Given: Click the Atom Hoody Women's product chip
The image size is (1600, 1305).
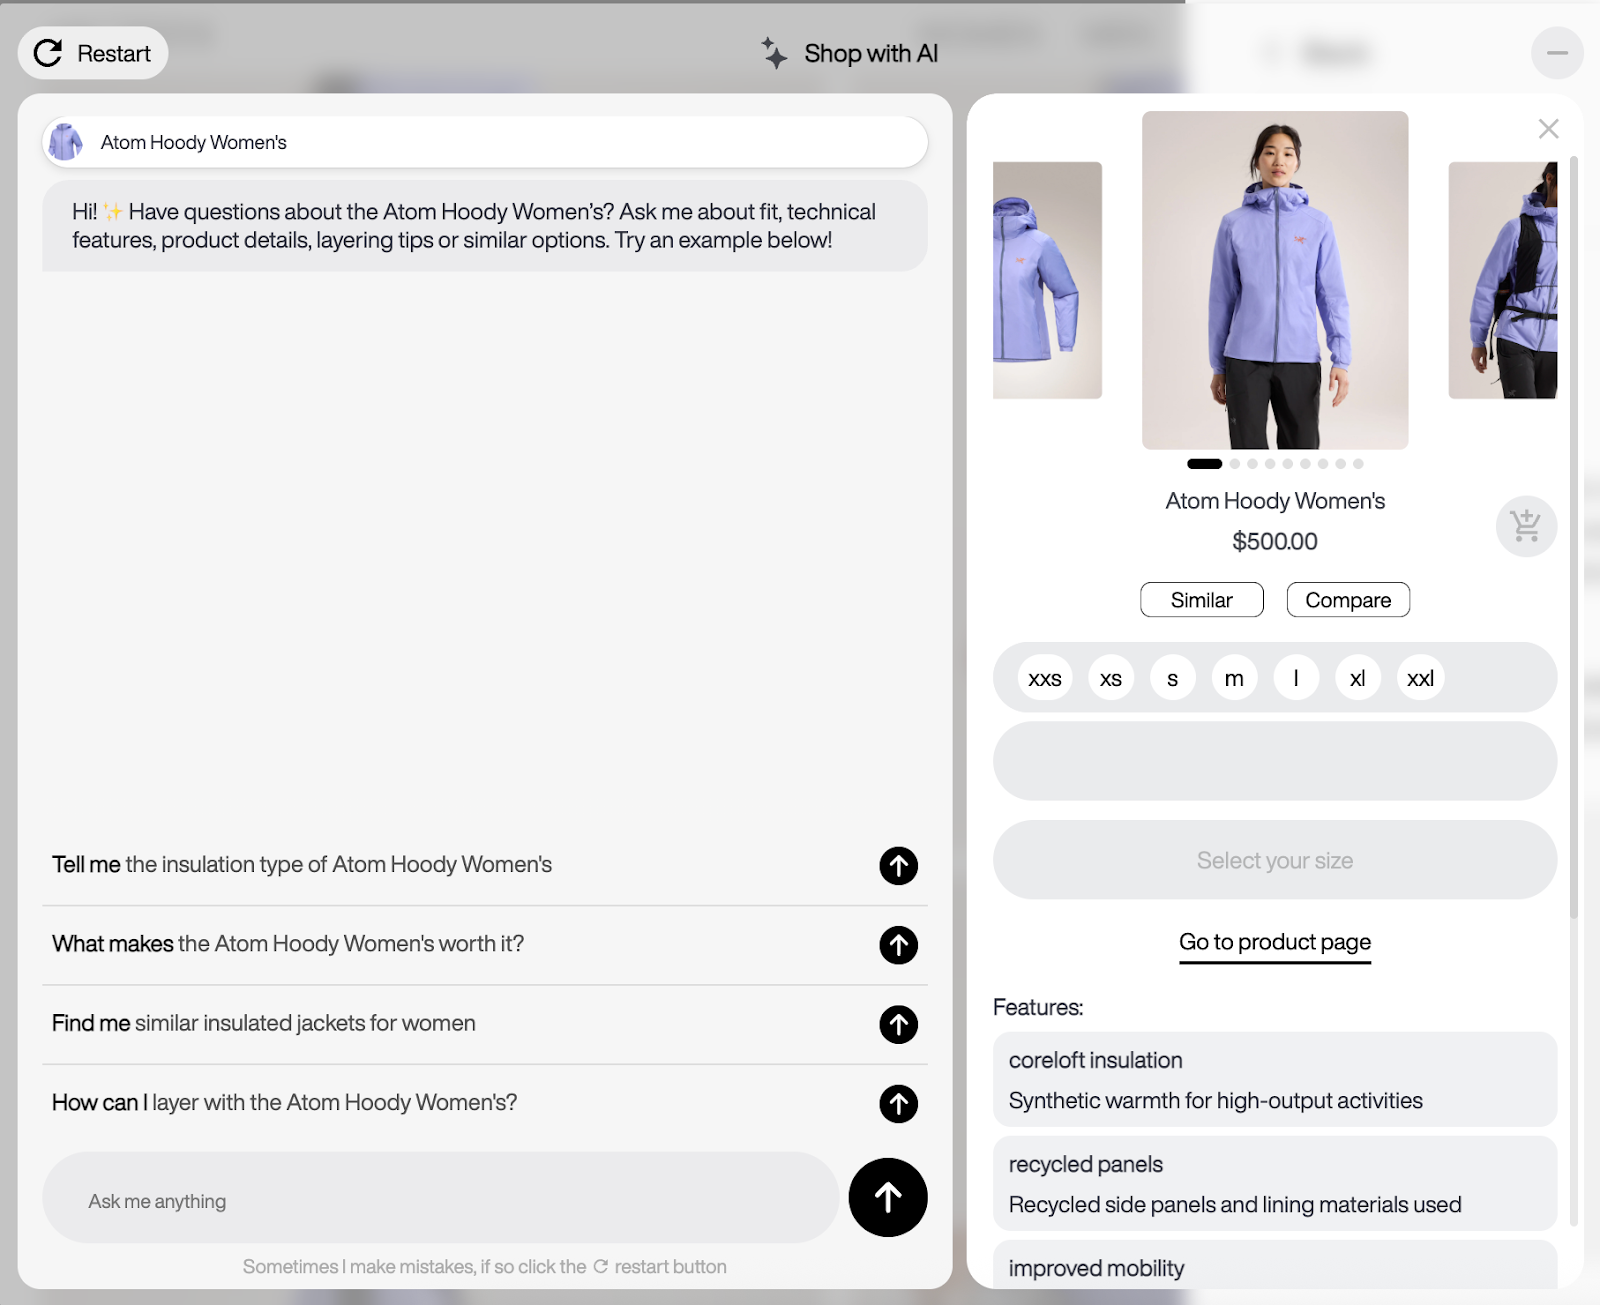Looking at the screenshot, I should [x=485, y=142].
